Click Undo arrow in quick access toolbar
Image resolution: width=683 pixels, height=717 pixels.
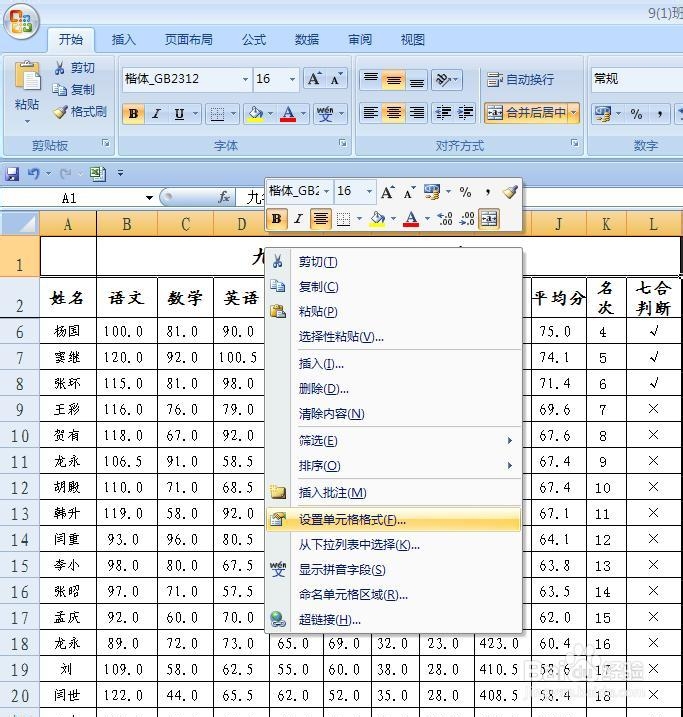click(x=33, y=174)
